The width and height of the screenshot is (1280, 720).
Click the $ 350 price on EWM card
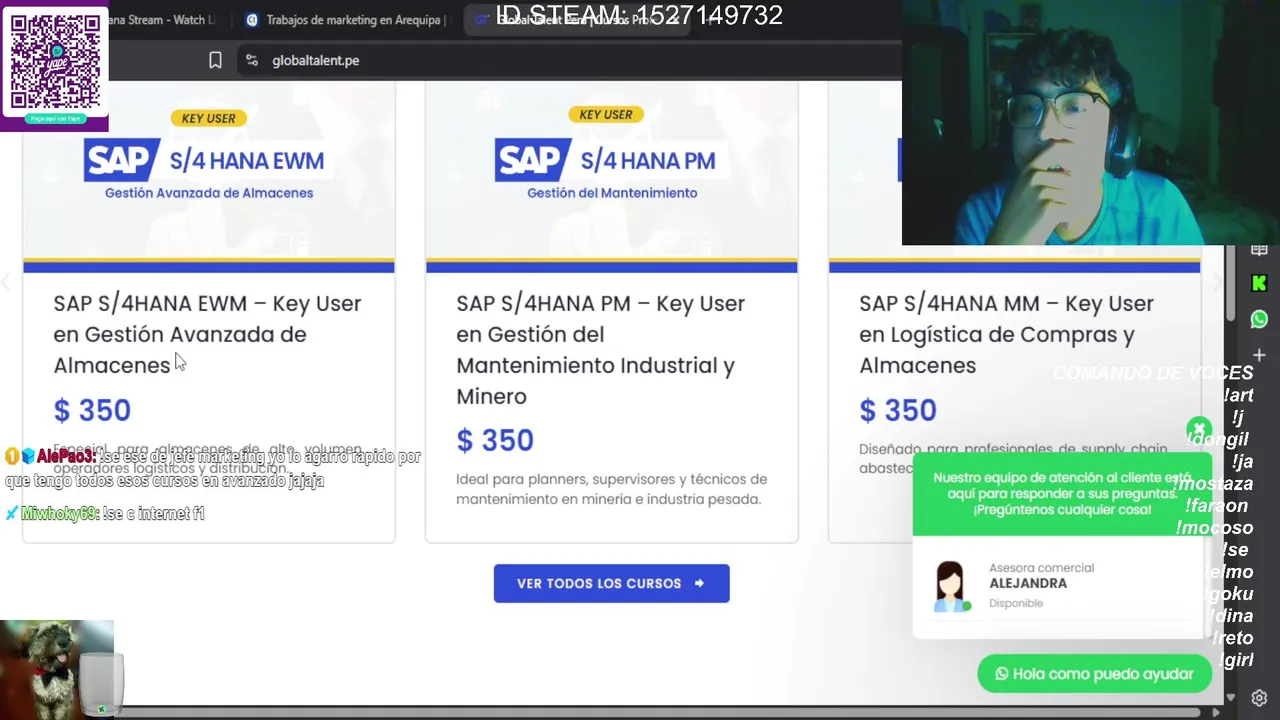point(92,410)
